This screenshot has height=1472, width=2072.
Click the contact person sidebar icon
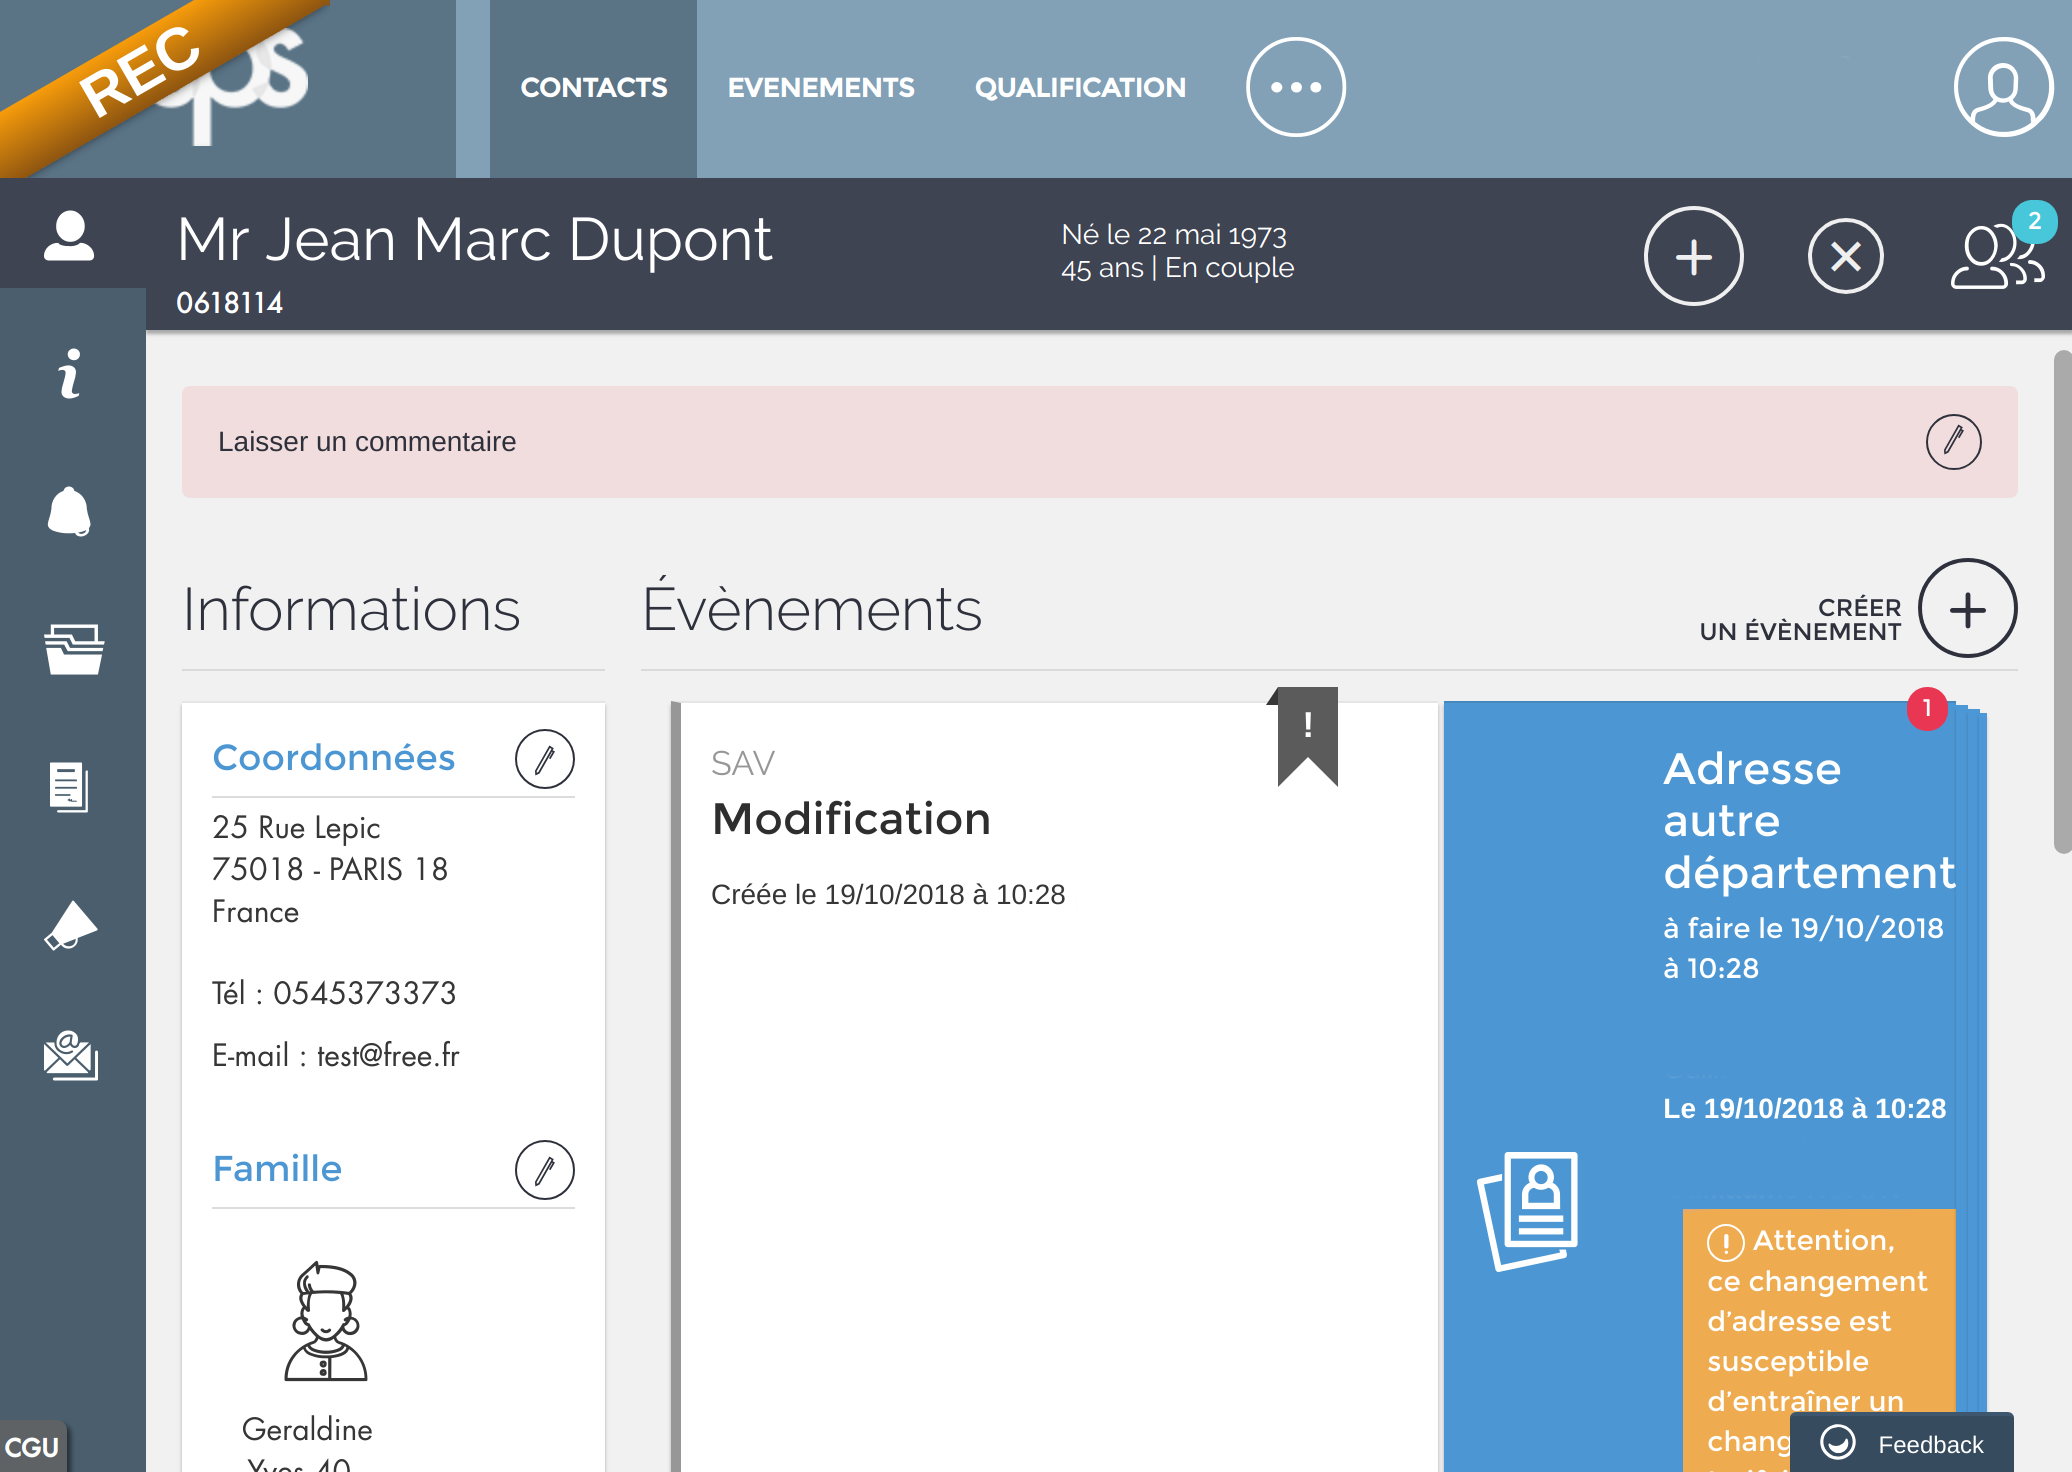point(69,237)
